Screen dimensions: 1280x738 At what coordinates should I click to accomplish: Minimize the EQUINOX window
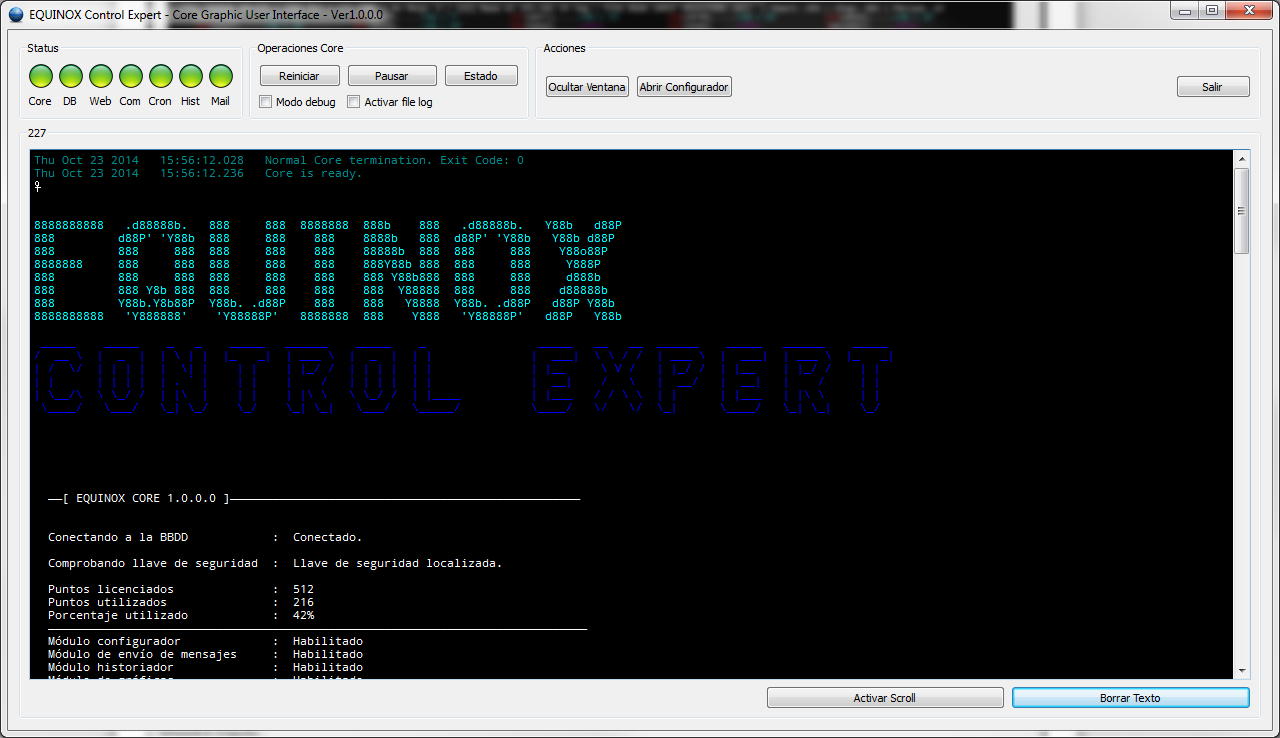click(1184, 10)
